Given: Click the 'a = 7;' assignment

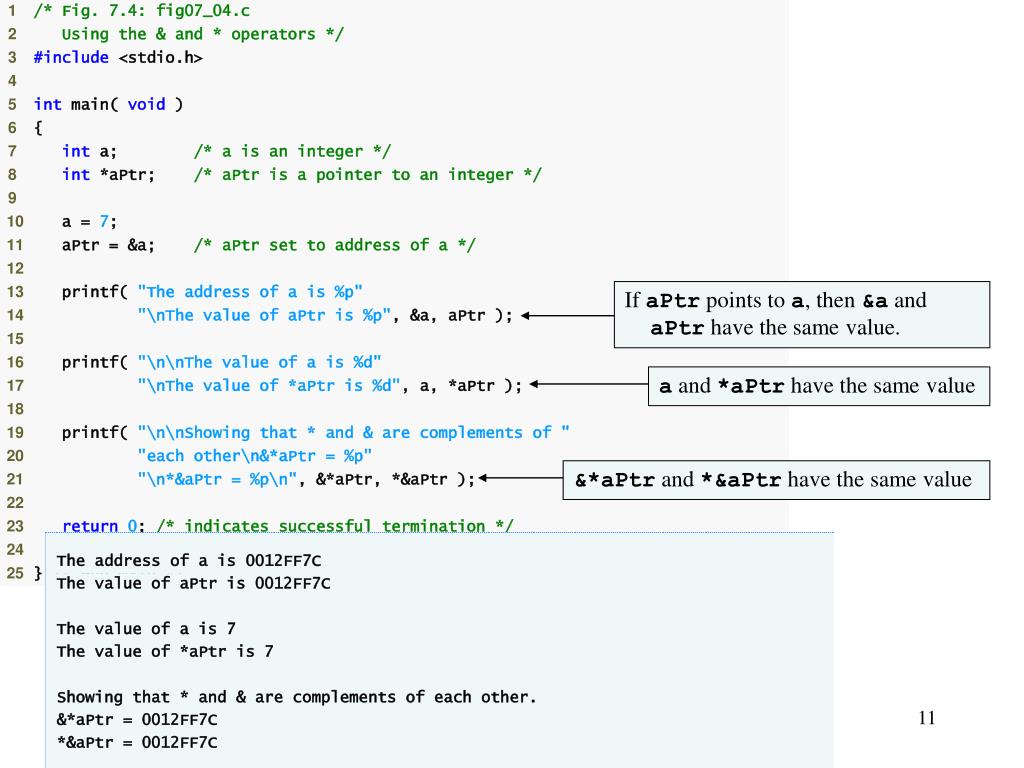Looking at the screenshot, I should (89, 222).
